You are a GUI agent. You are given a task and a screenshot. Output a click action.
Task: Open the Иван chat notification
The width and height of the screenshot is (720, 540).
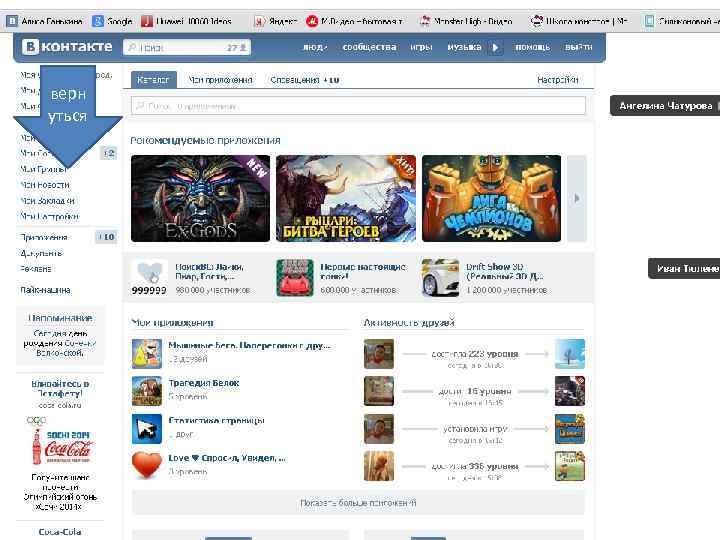coord(684,269)
